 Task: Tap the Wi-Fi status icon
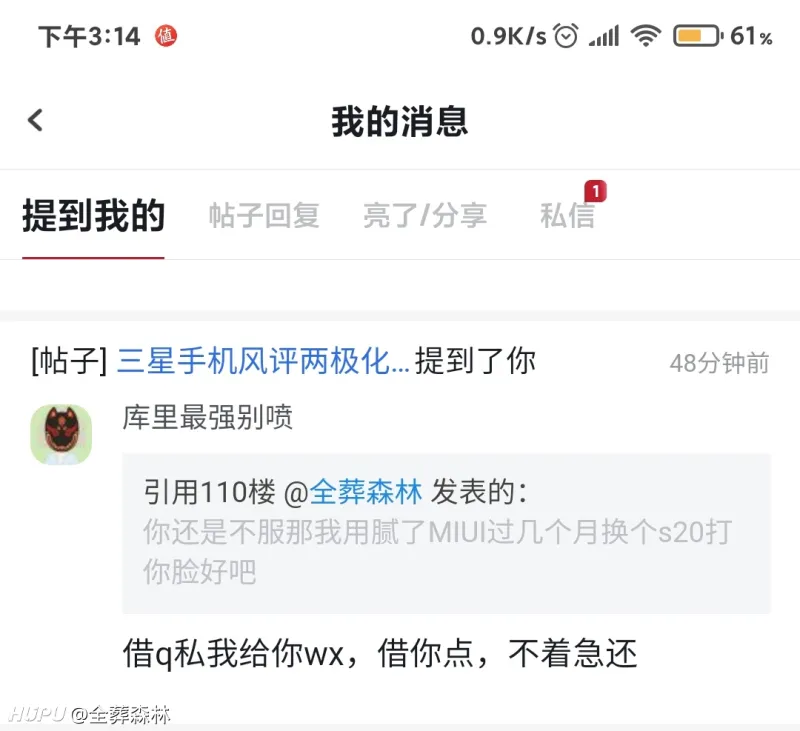(645, 36)
